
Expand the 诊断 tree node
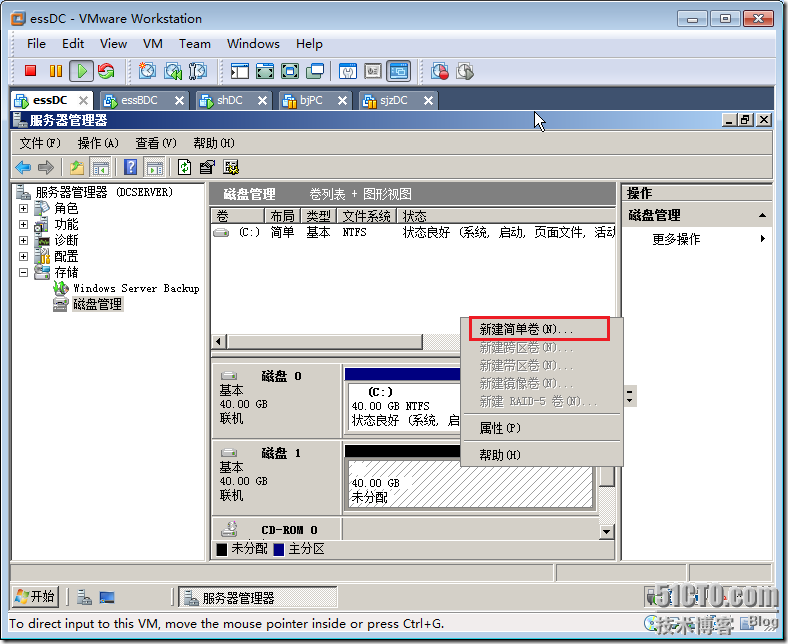(24, 240)
